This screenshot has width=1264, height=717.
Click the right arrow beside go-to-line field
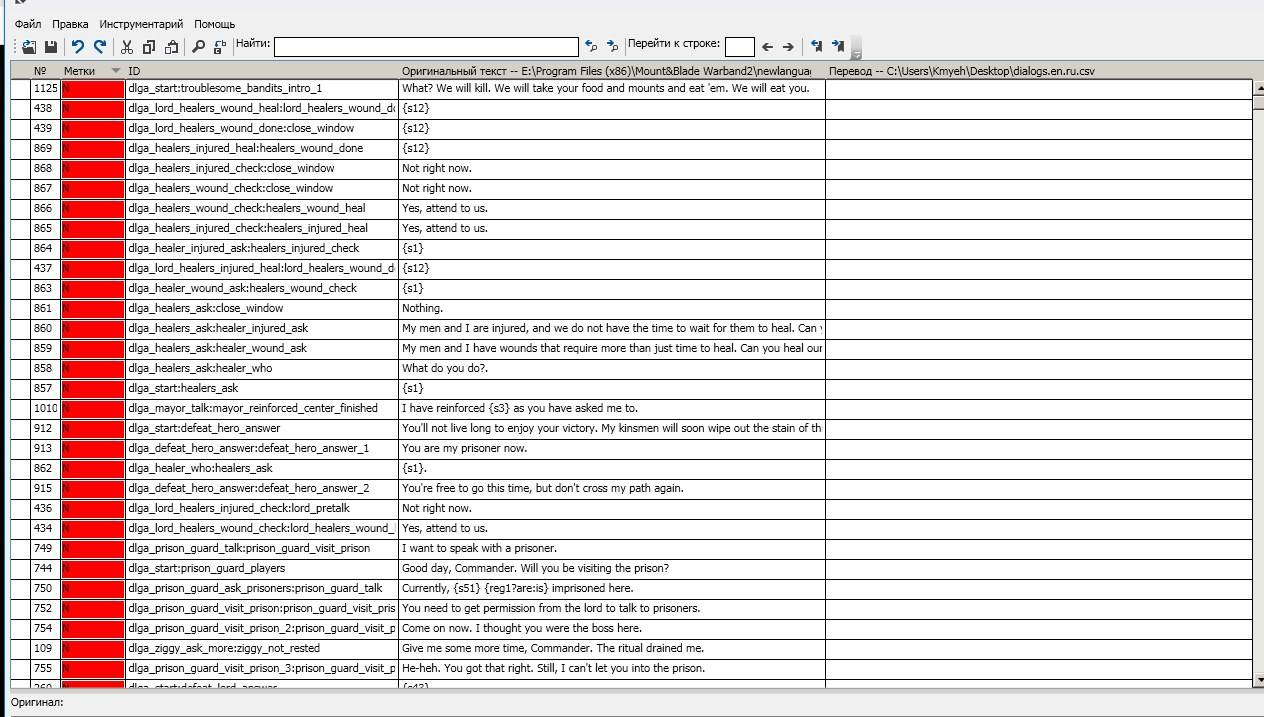(788, 46)
